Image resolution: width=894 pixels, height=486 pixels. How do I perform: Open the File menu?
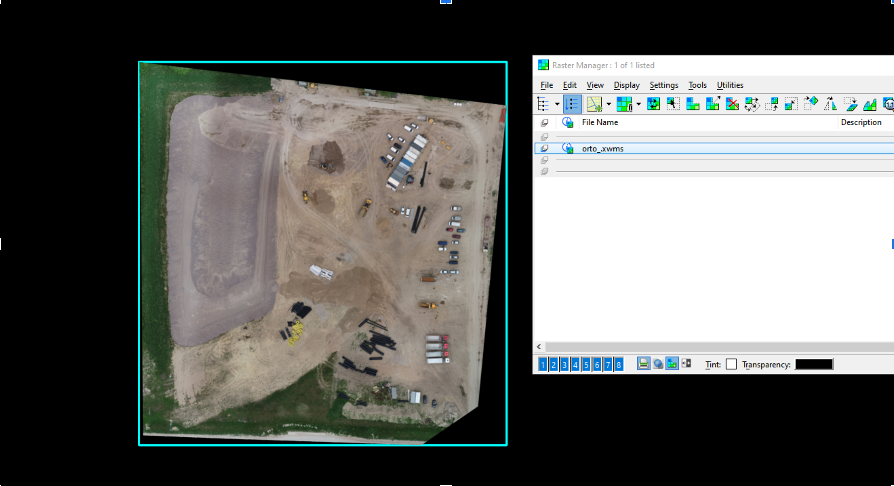546,85
